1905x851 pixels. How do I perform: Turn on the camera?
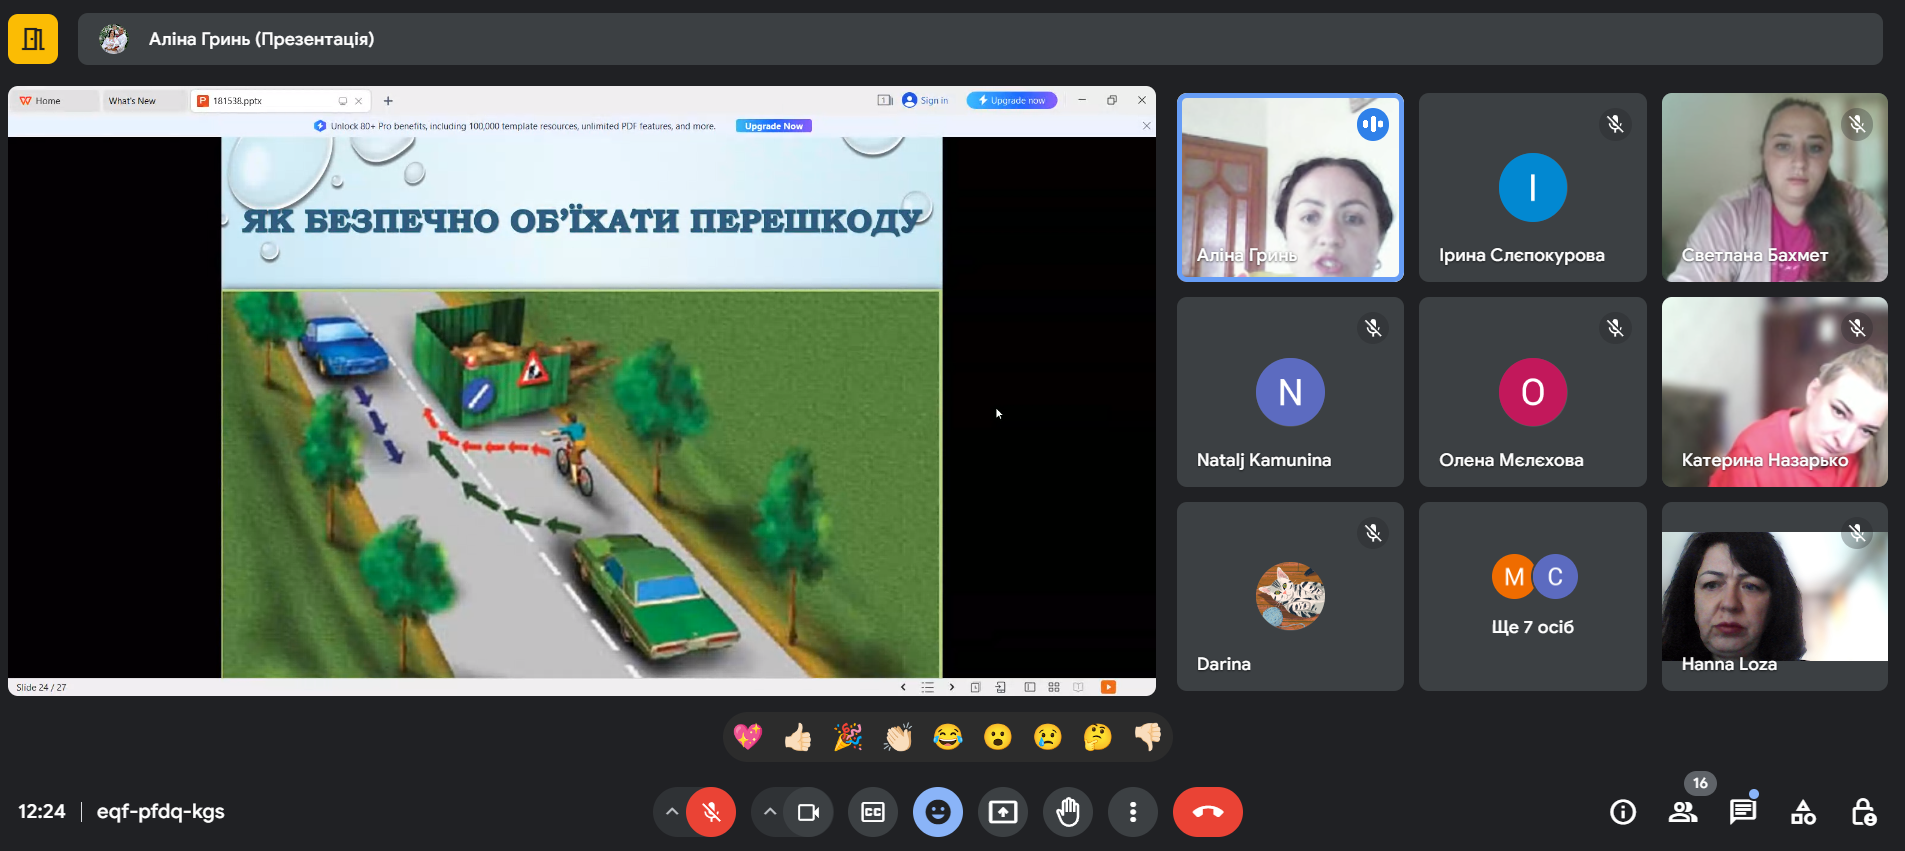pos(808,812)
